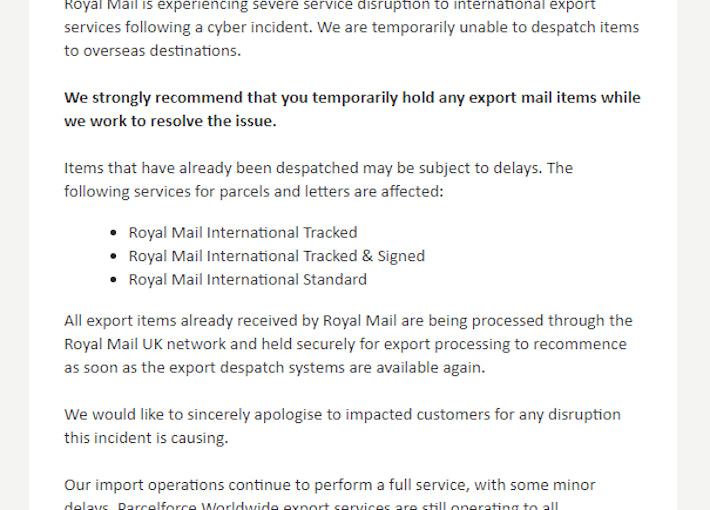Click the phrase 'international export' in the first paragraph
The height and width of the screenshot is (510, 710).
[x=520, y=5]
